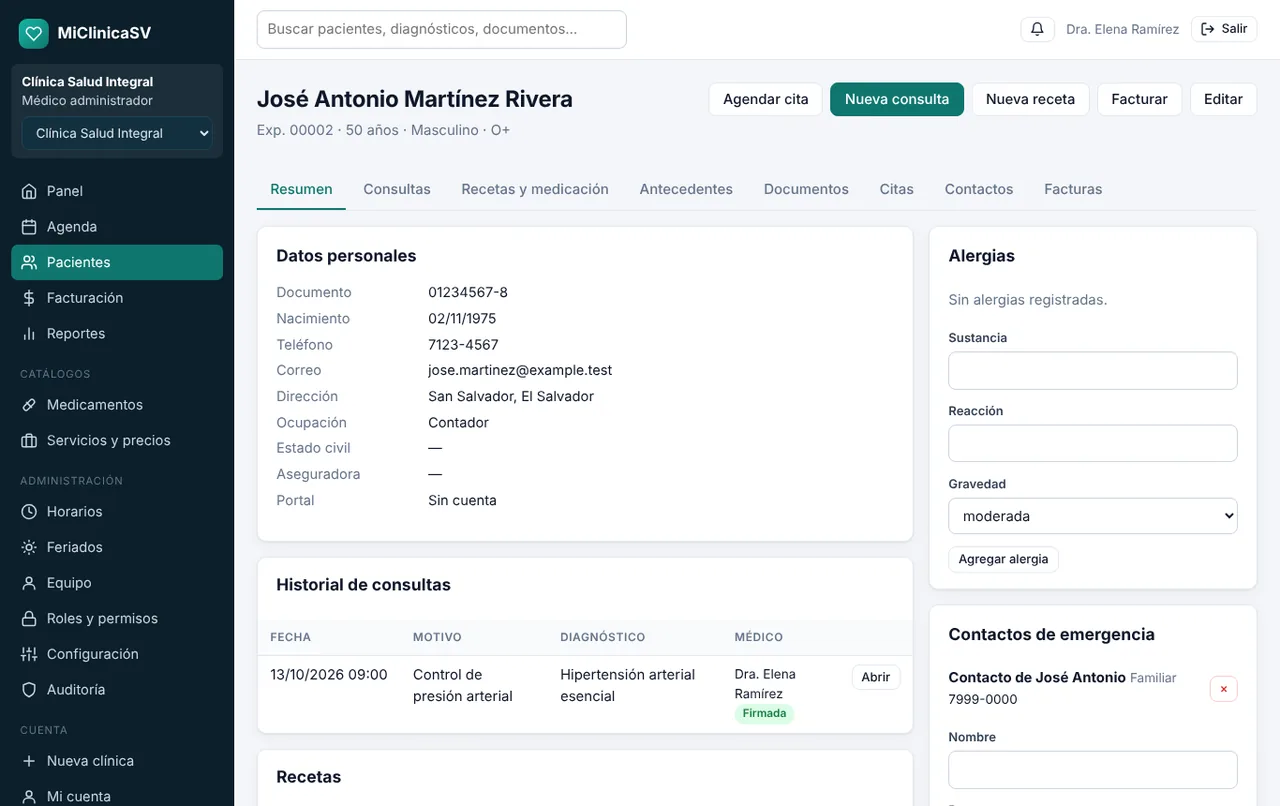The height and width of the screenshot is (806, 1280).
Task: Open the Clínica Salud Integral clinic selector
Action: [117, 133]
